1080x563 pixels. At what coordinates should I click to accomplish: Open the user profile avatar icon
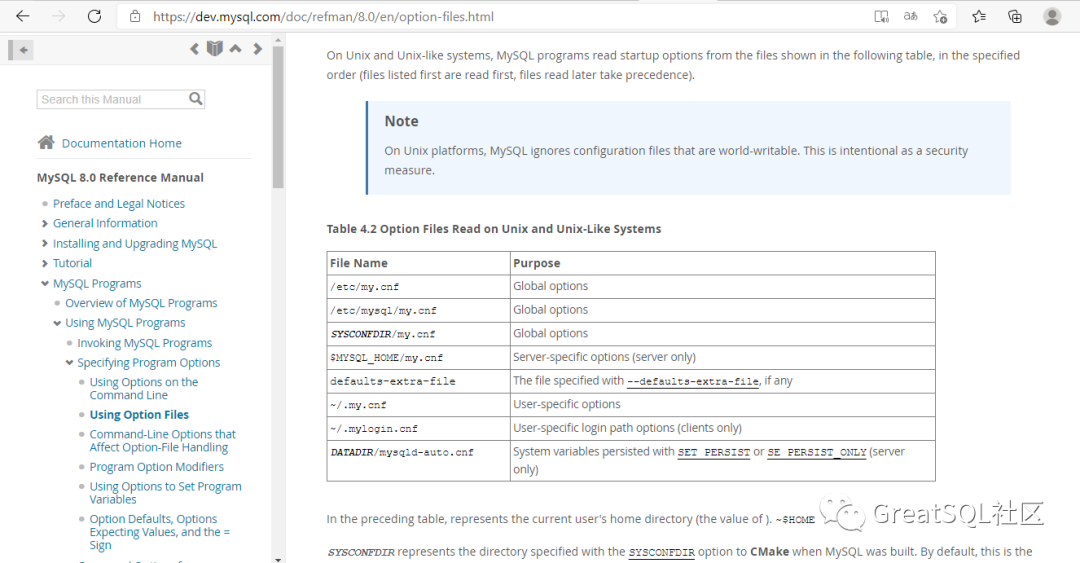click(x=1052, y=17)
